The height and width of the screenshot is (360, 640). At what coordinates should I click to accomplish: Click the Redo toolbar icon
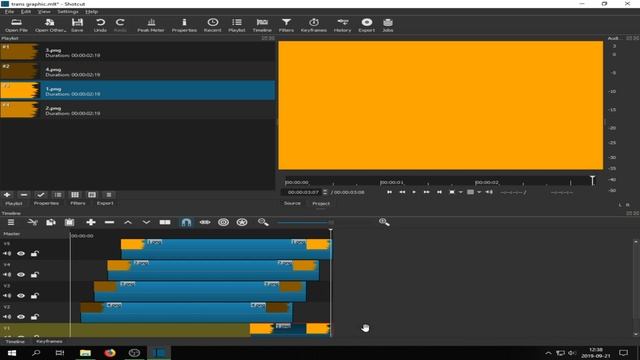(120, 25)
